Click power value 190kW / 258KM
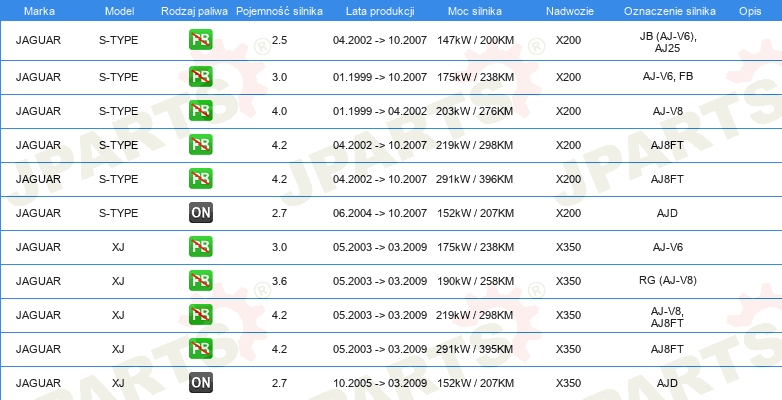The height and width of the screenshot is (400, 782). coord(475,281)
